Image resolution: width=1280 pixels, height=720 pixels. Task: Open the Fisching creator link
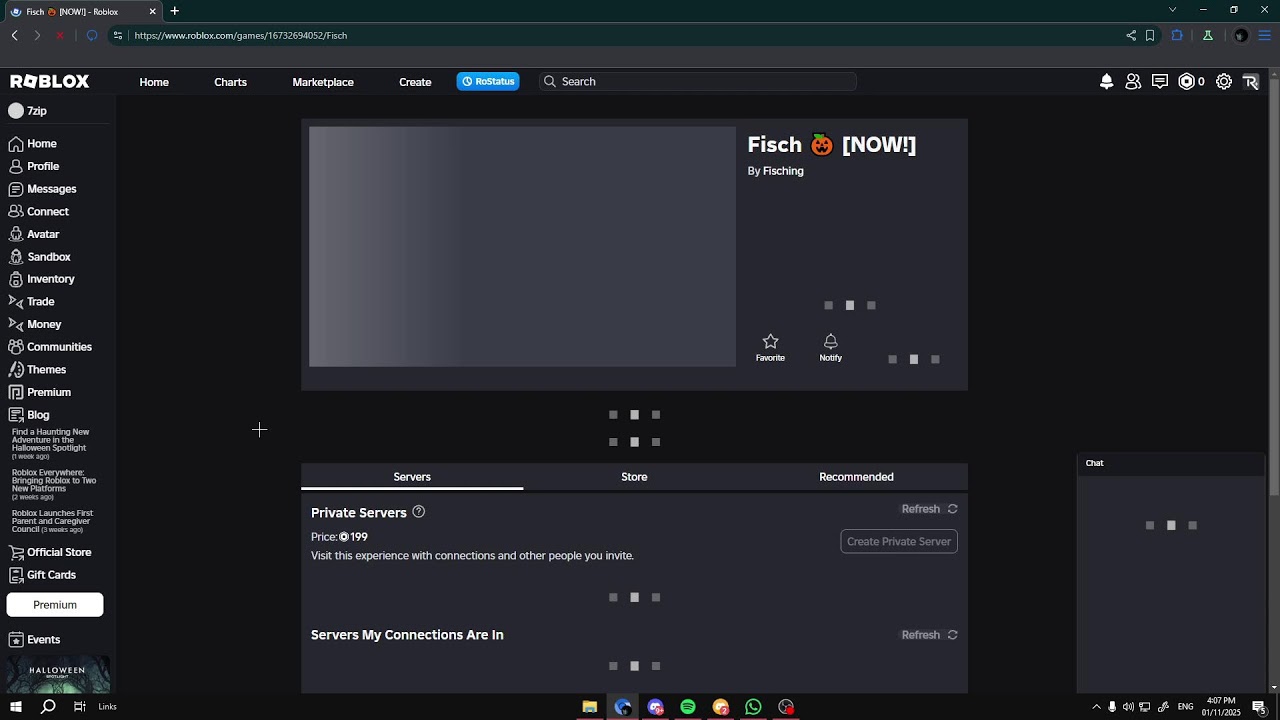click(783, 171)
